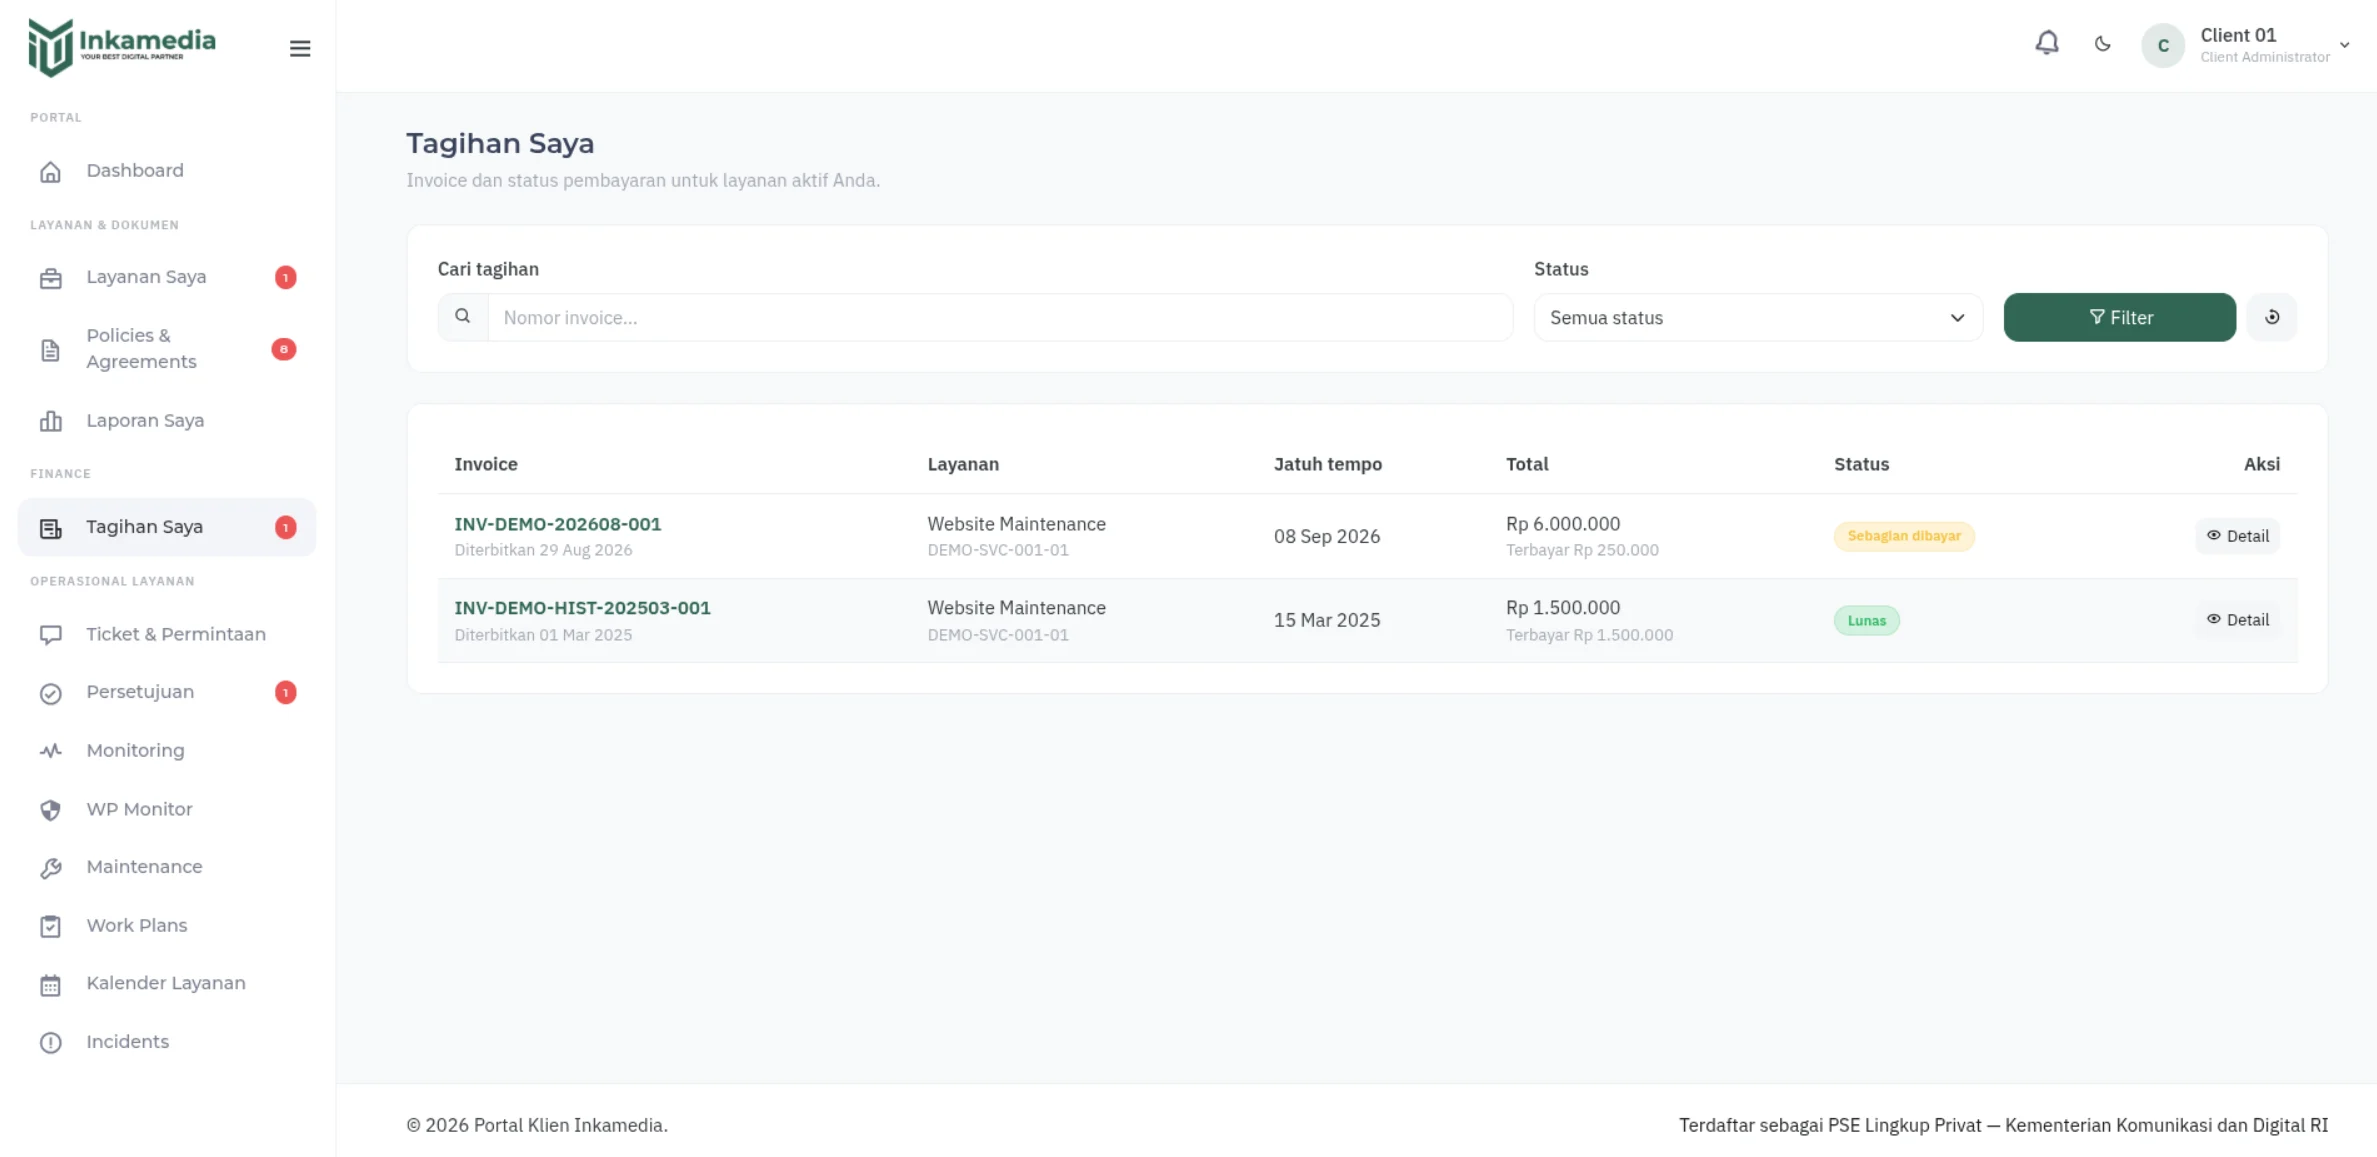
Task: Click the Rp 6.000.000 total amount
Action: 1562,524
